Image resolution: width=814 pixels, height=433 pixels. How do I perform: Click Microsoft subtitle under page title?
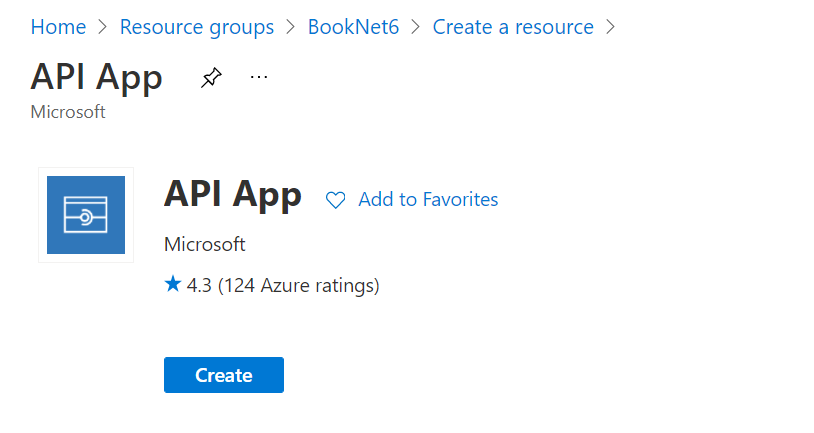(68, 112)
